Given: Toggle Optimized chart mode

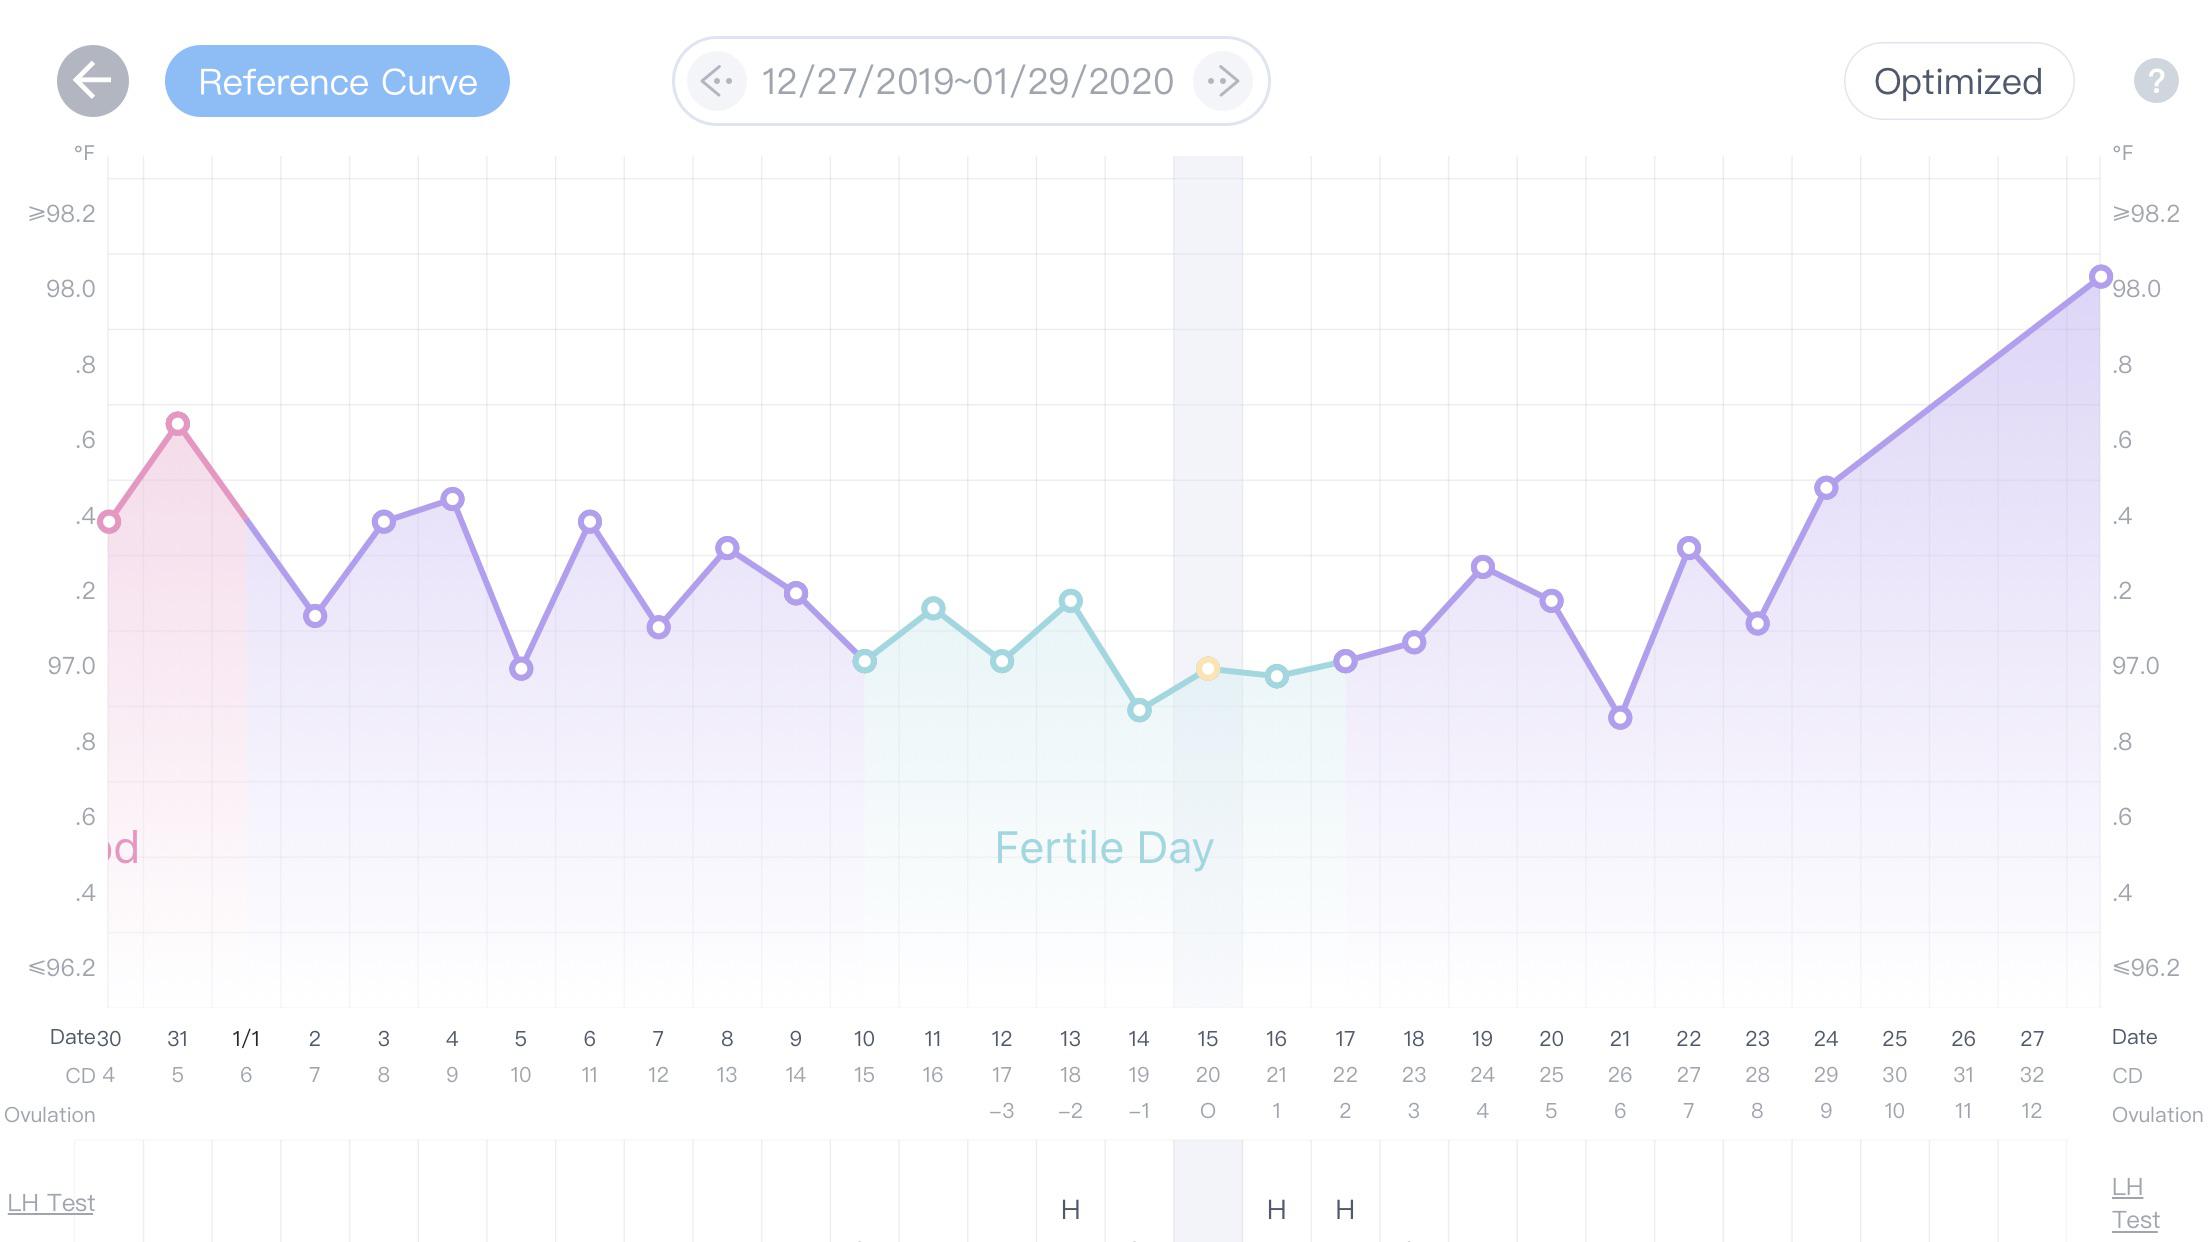Looking at the screenshot, I should 1958,81.
